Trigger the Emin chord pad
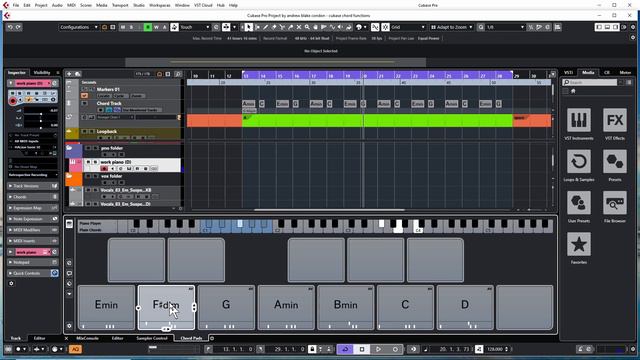This screenshot has height=360, width=640. 106,307
